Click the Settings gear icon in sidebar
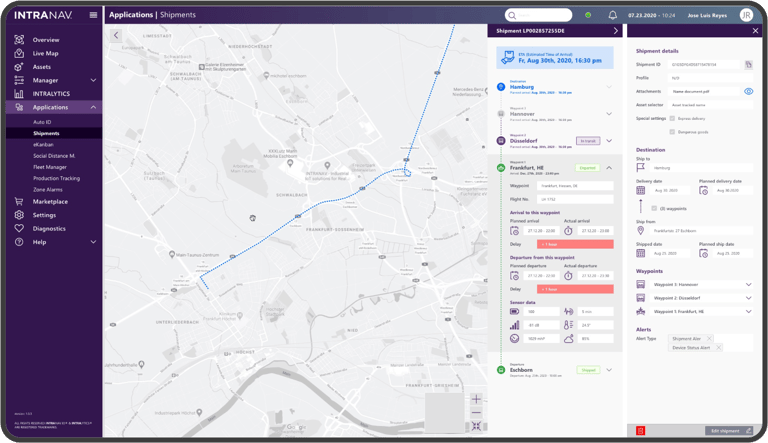768x443 pixels. [x=19, y=215]
